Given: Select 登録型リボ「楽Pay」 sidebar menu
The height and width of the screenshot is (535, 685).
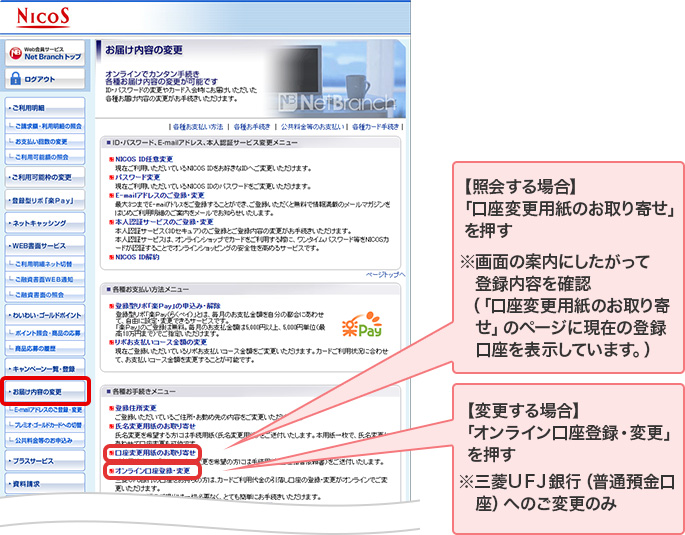Looking at the screenshot, I should click(x=45, y=200).
